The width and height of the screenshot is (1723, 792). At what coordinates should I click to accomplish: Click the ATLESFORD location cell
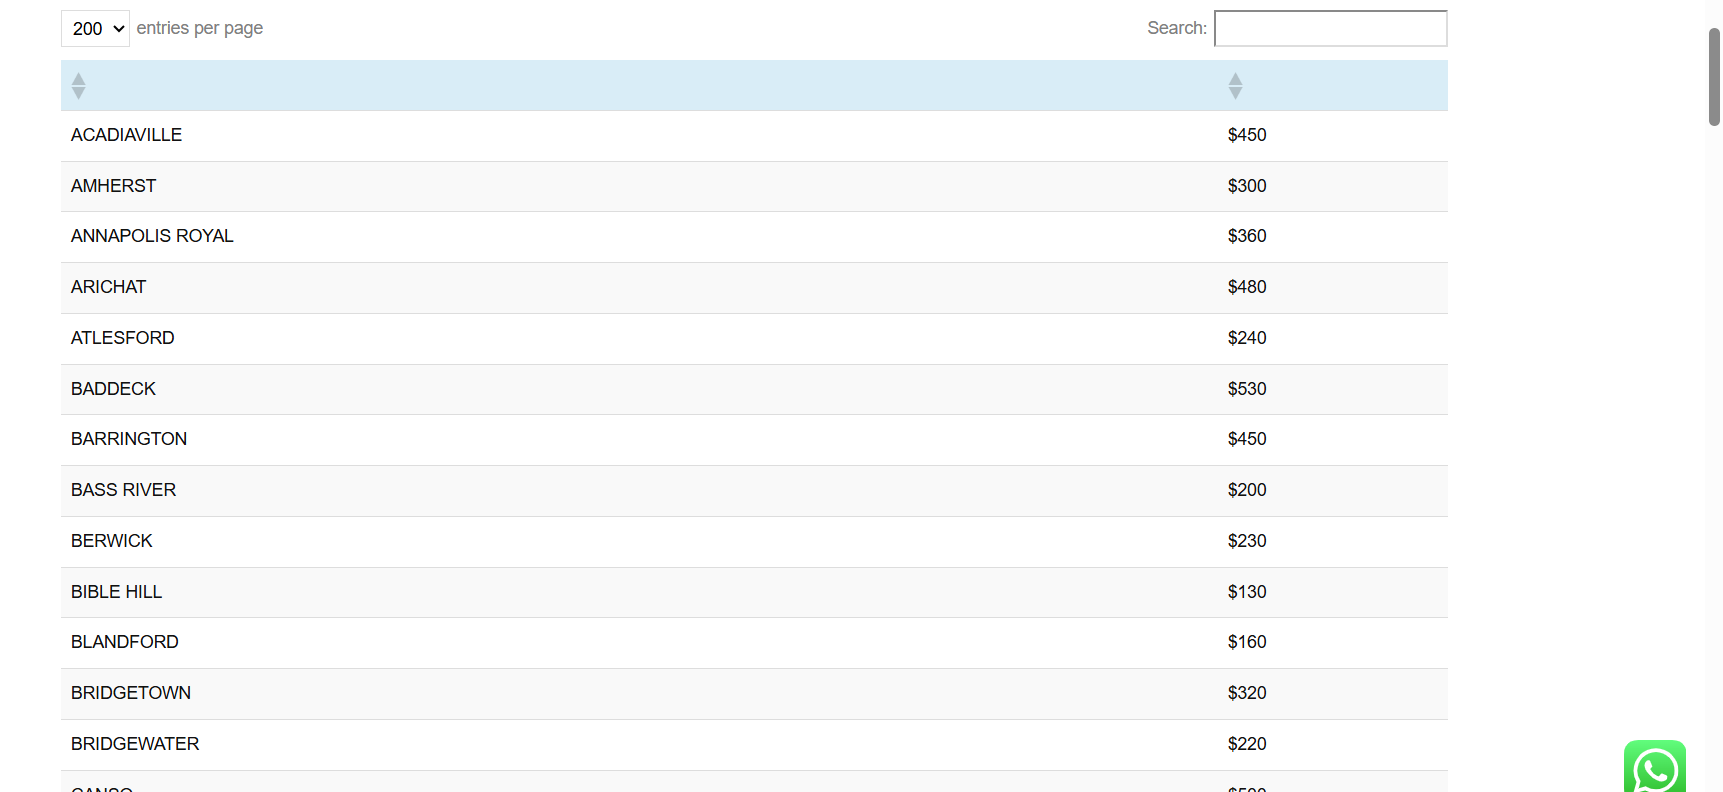(122, 338)
